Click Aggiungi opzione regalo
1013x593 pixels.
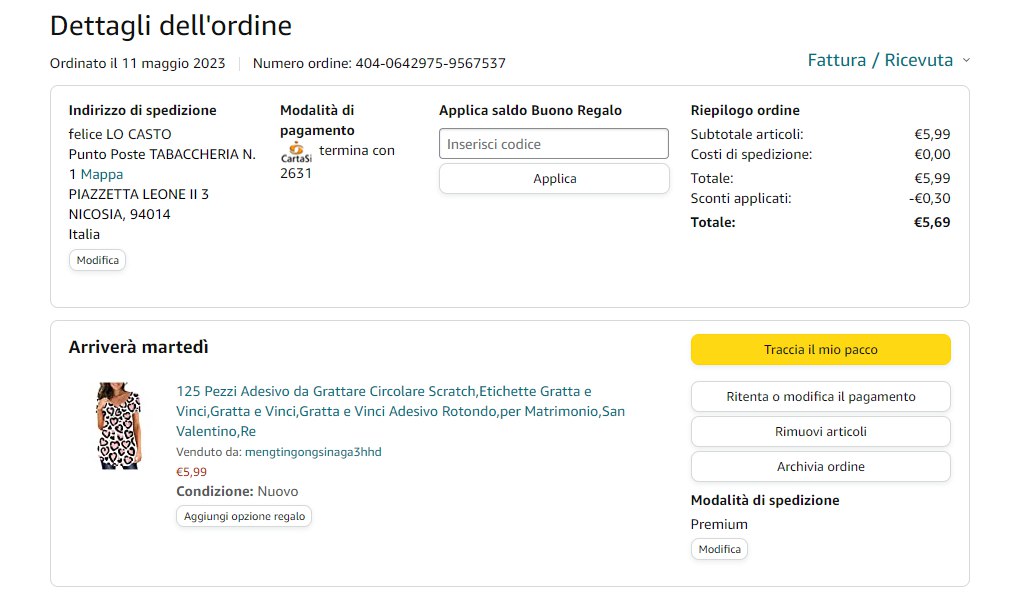(x=244, y=516)
